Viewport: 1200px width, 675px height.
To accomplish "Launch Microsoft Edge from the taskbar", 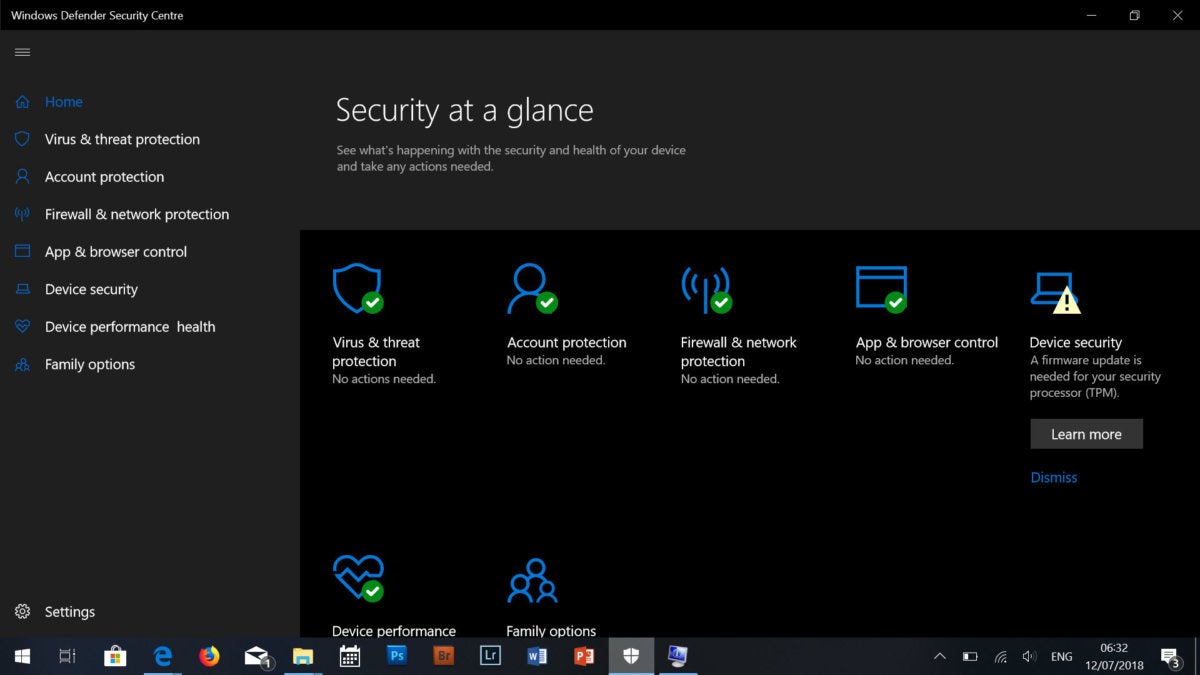I will point(162,656).
